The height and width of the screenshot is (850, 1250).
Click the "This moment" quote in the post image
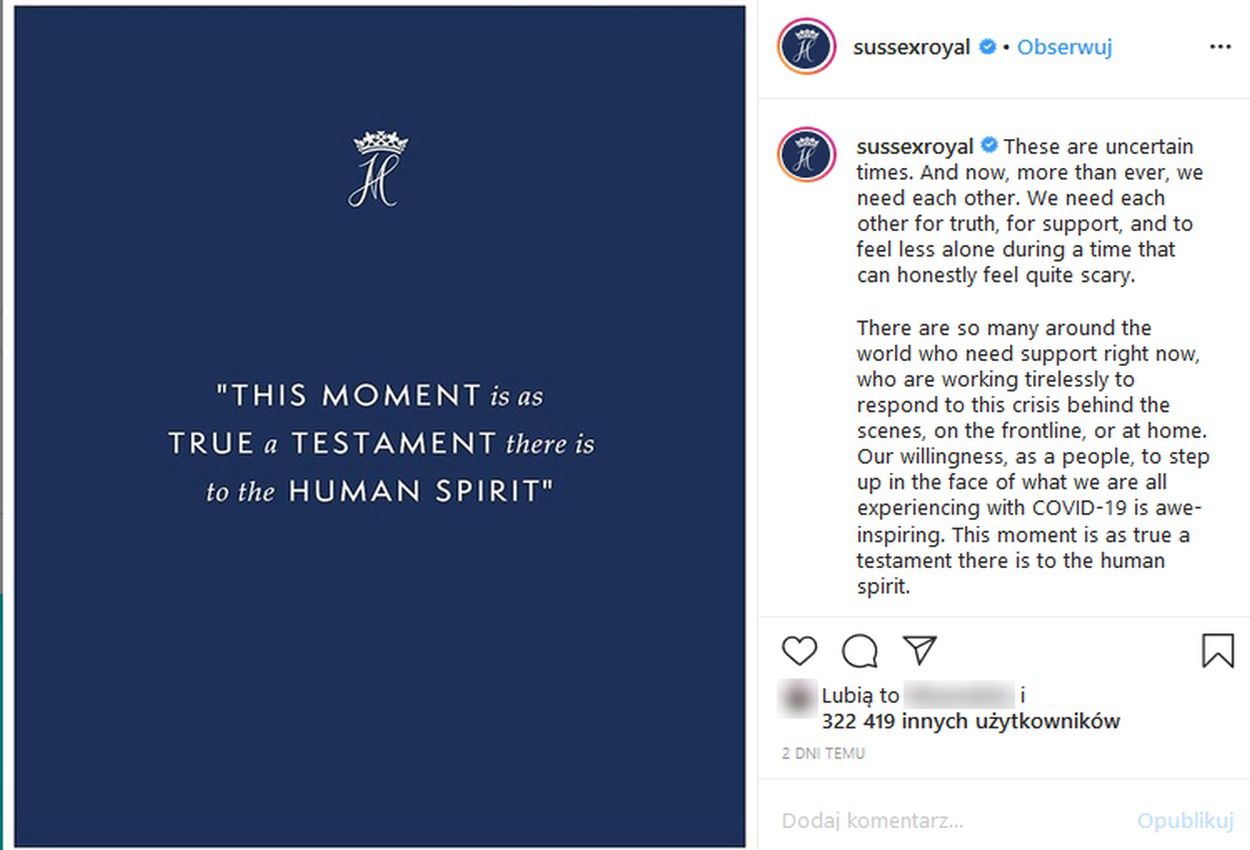pyautogui.click(x=380, y=443)
